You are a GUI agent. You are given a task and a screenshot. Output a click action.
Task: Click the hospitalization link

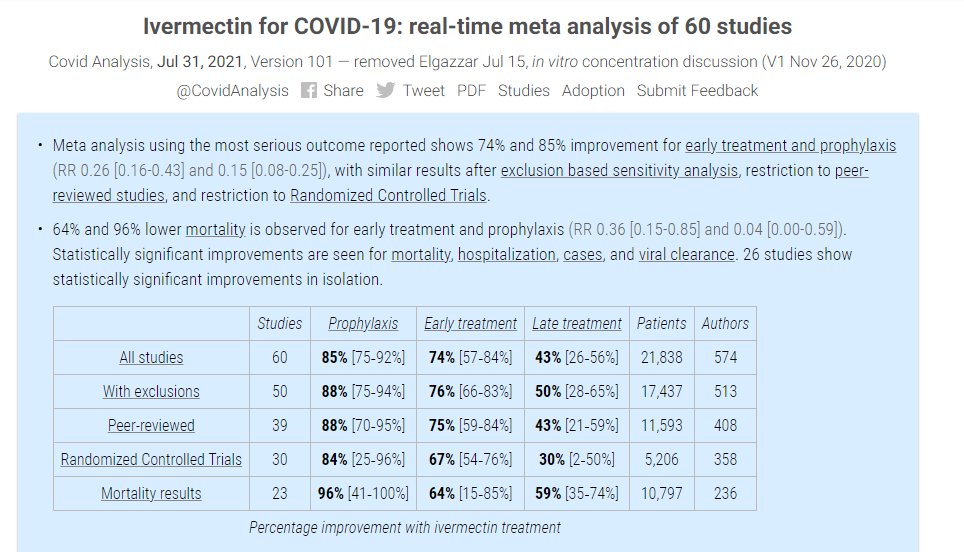[506, 254]
